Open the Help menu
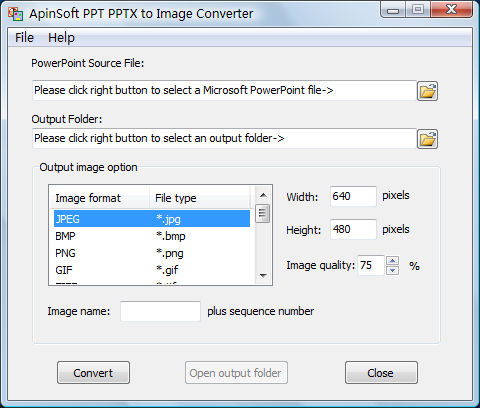 click(x=61, y=37)
